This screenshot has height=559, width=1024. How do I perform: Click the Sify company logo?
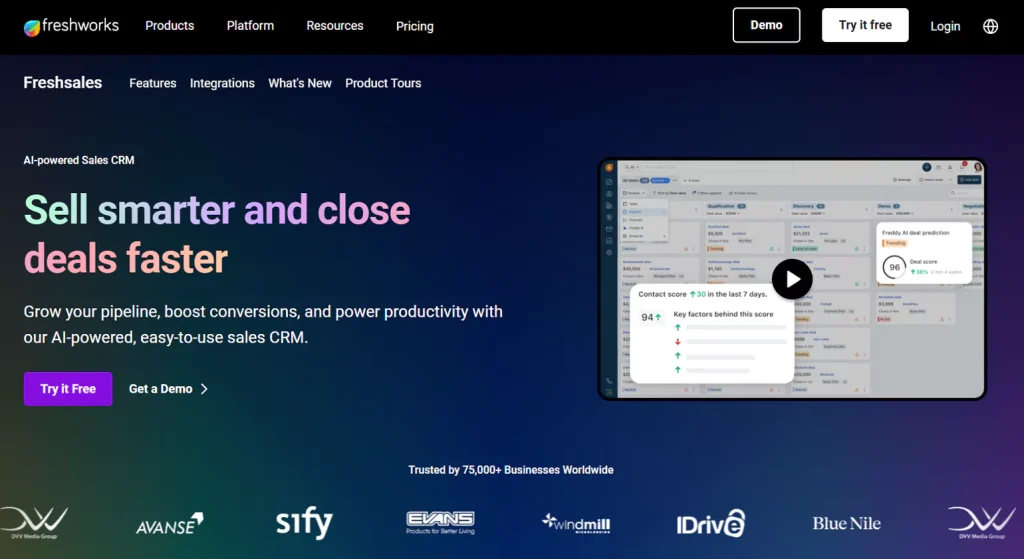coord(304,522)
